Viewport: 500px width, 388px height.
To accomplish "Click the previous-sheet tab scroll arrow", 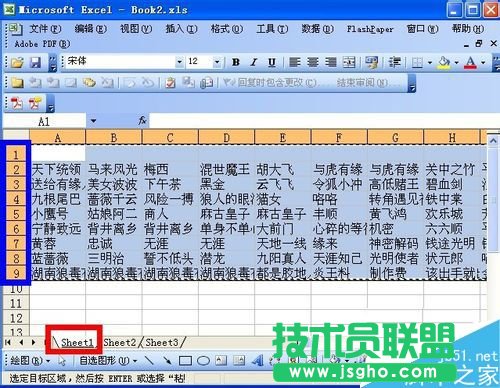I will pyautogui.click(x=21, y=342).
